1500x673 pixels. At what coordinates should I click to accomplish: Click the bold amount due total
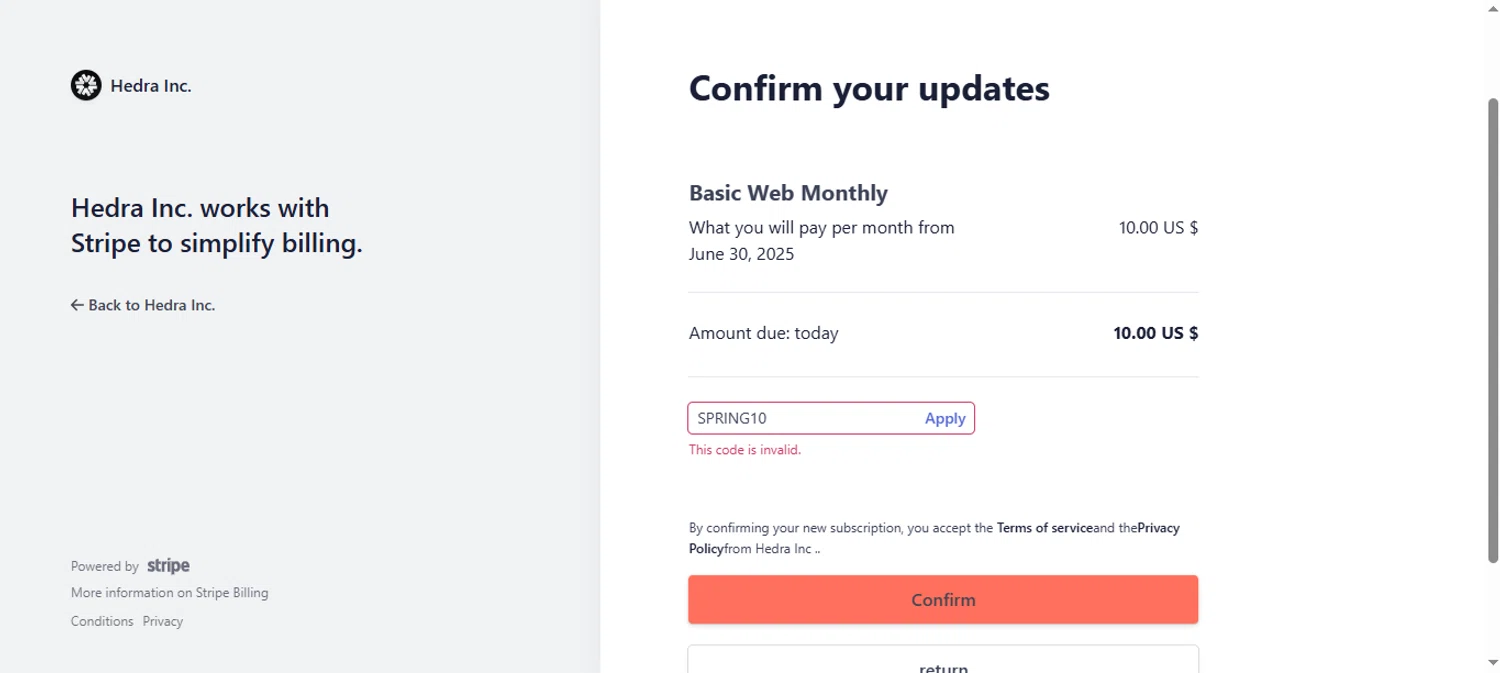(x=1155, y=333)
